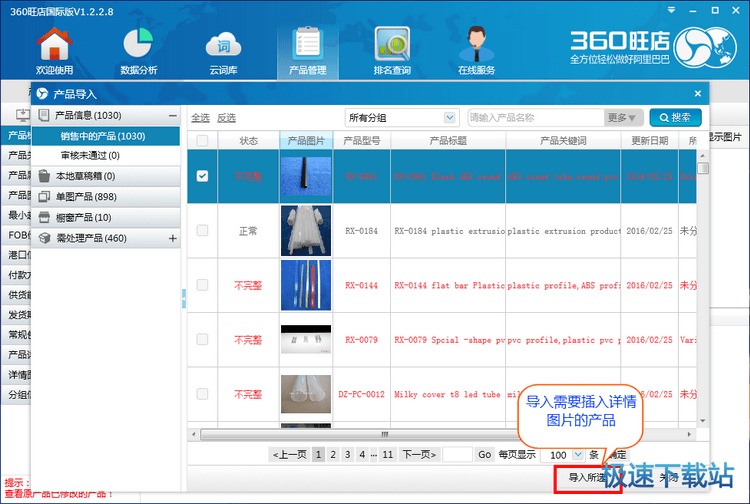
Task: Jump to page 4
Action: pyautogui.click(x=362, y=455)
